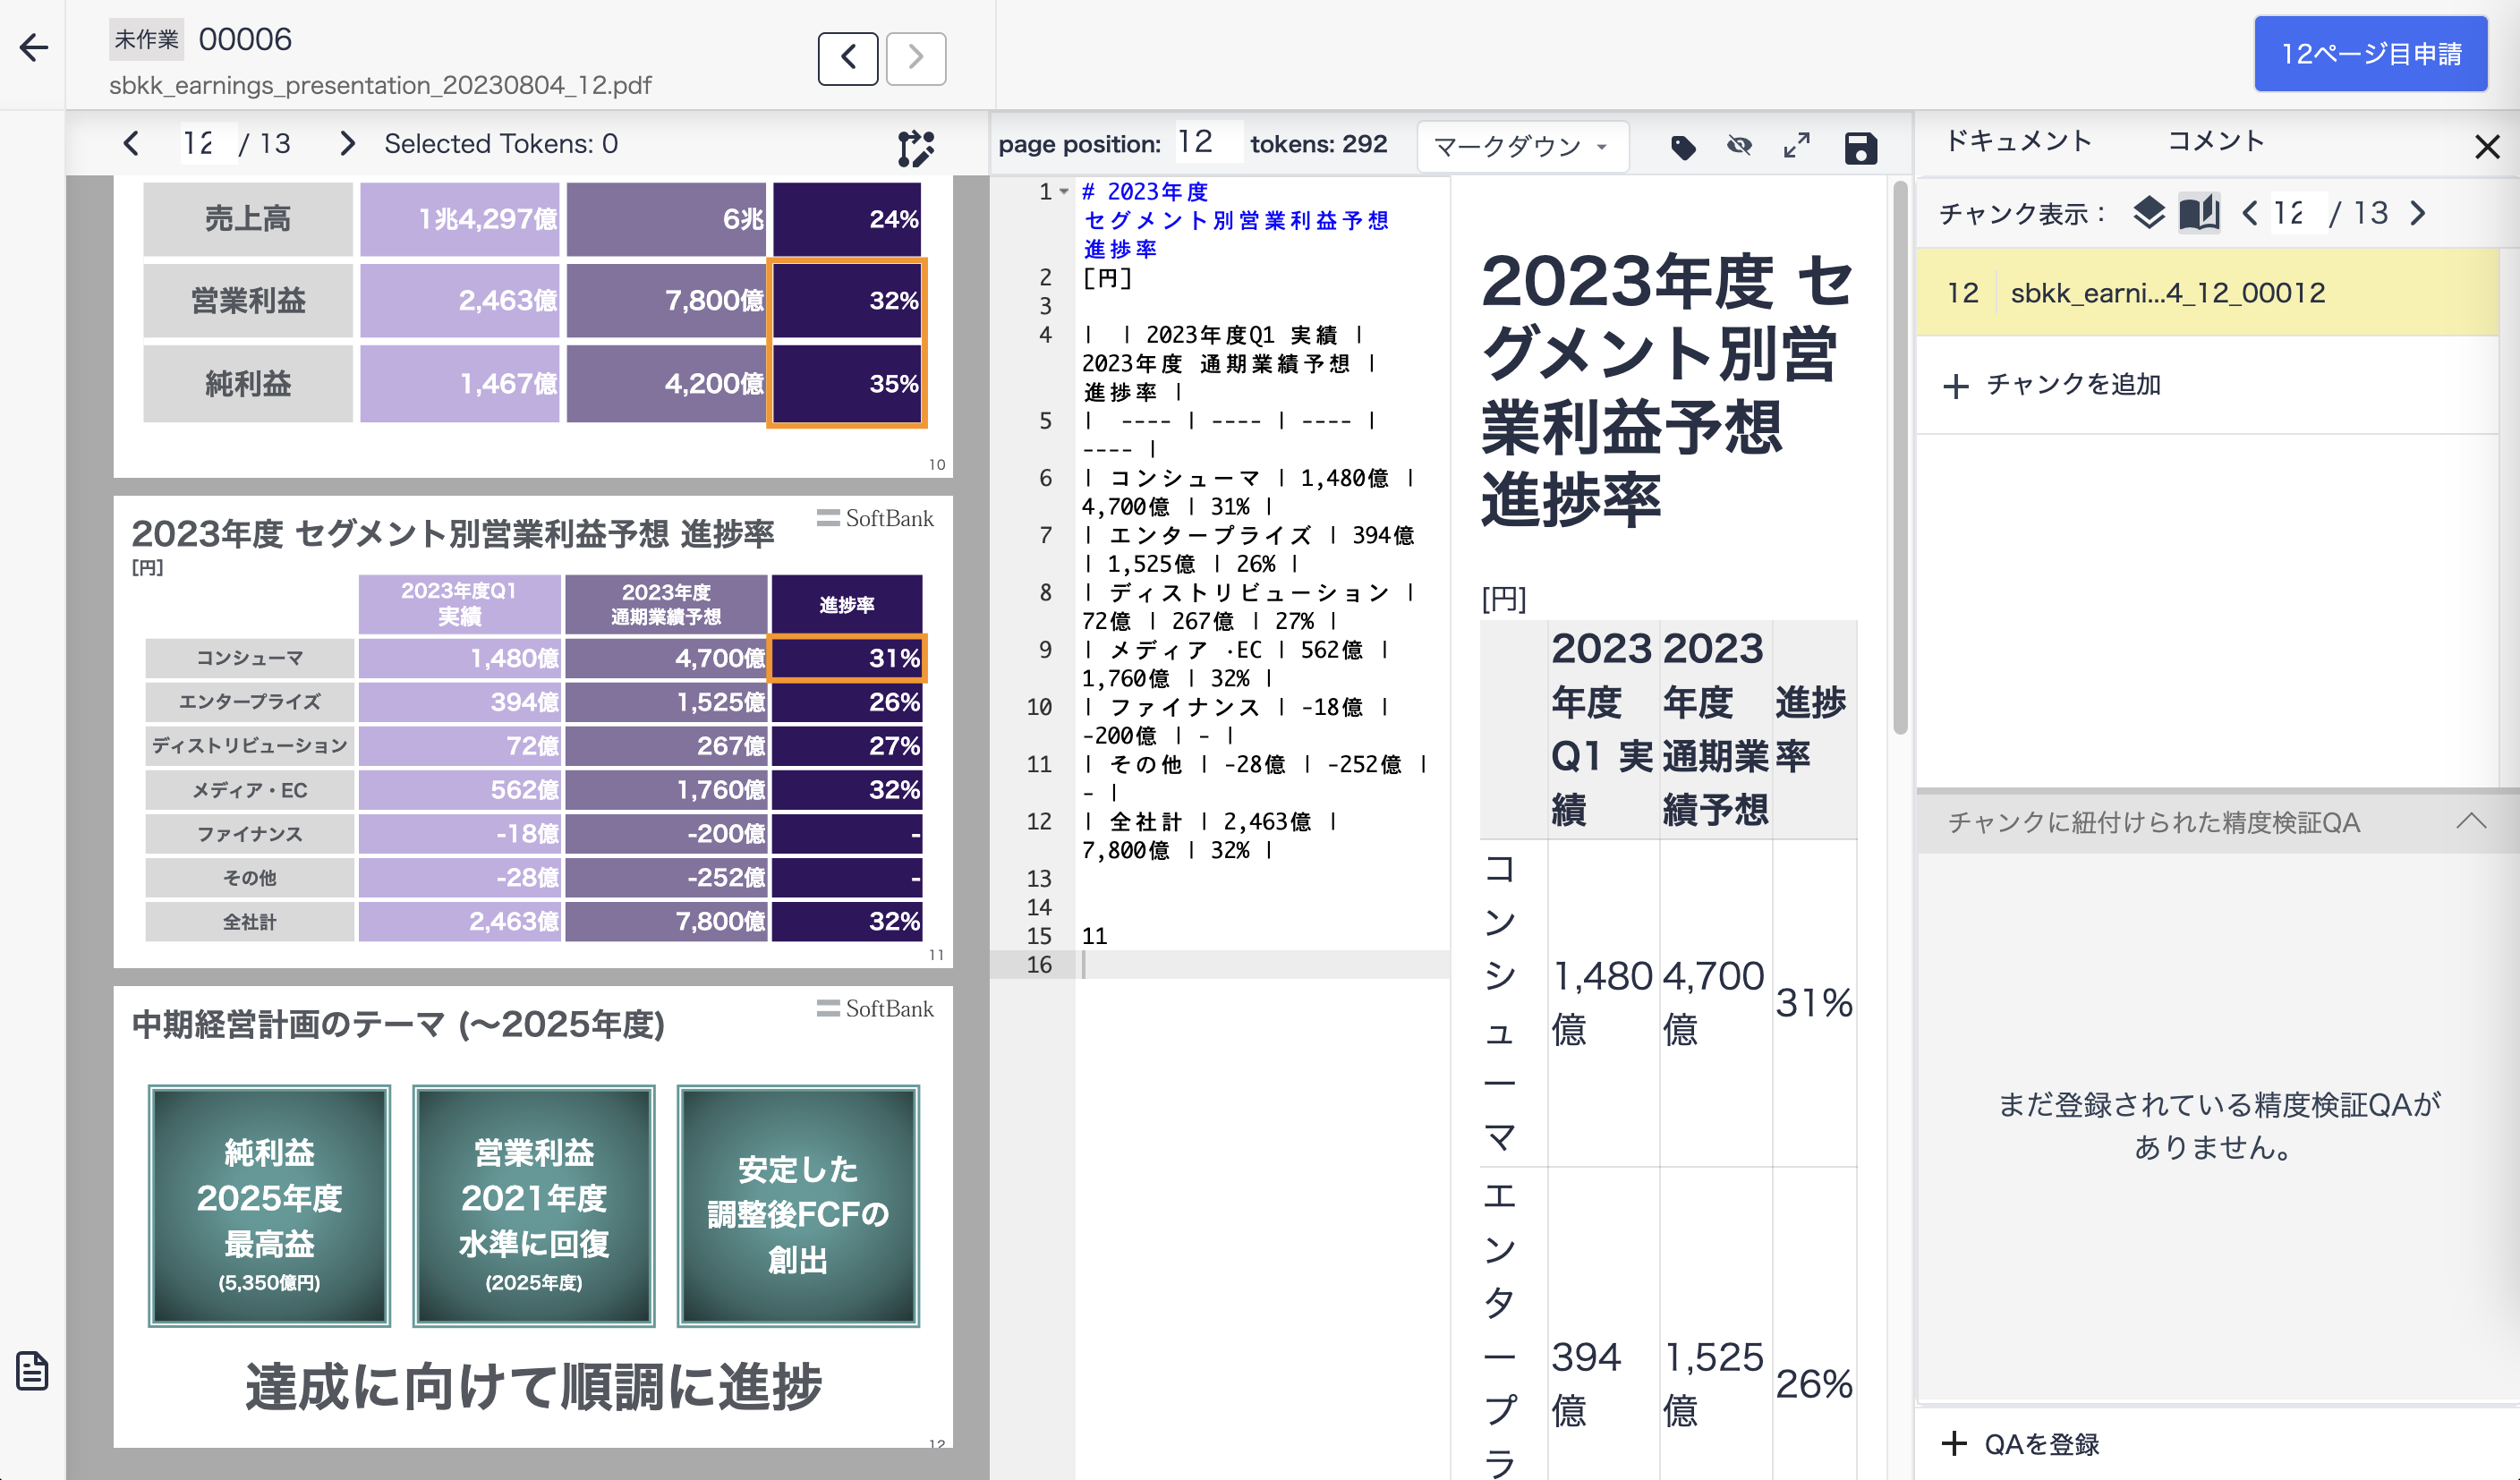This screenshot has height=1480, width=2520.
Task: Fold markdown heading at line 1
Action: (1064, 191)
